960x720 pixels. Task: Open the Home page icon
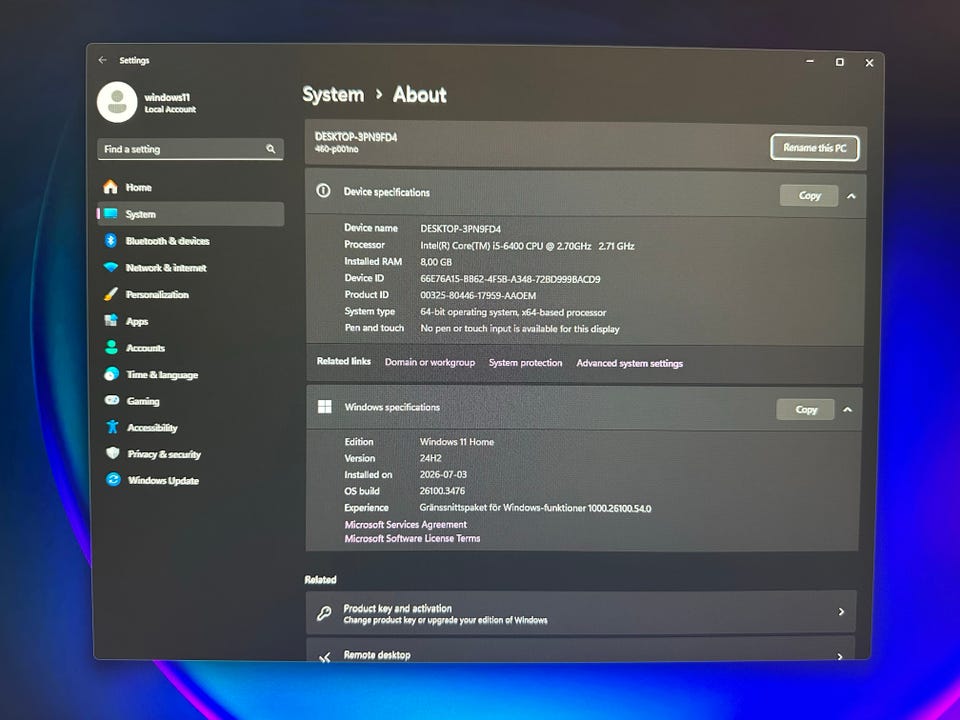pyautogui.click(x=110, y=187)
